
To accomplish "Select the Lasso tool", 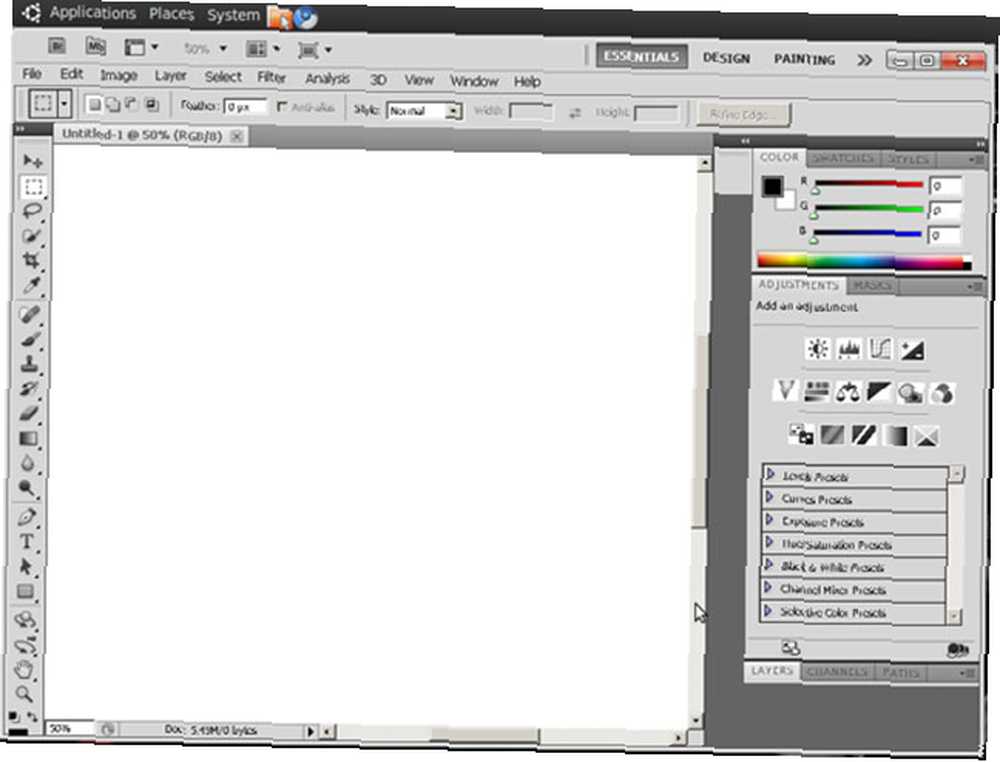I will [x=32, y=210].
